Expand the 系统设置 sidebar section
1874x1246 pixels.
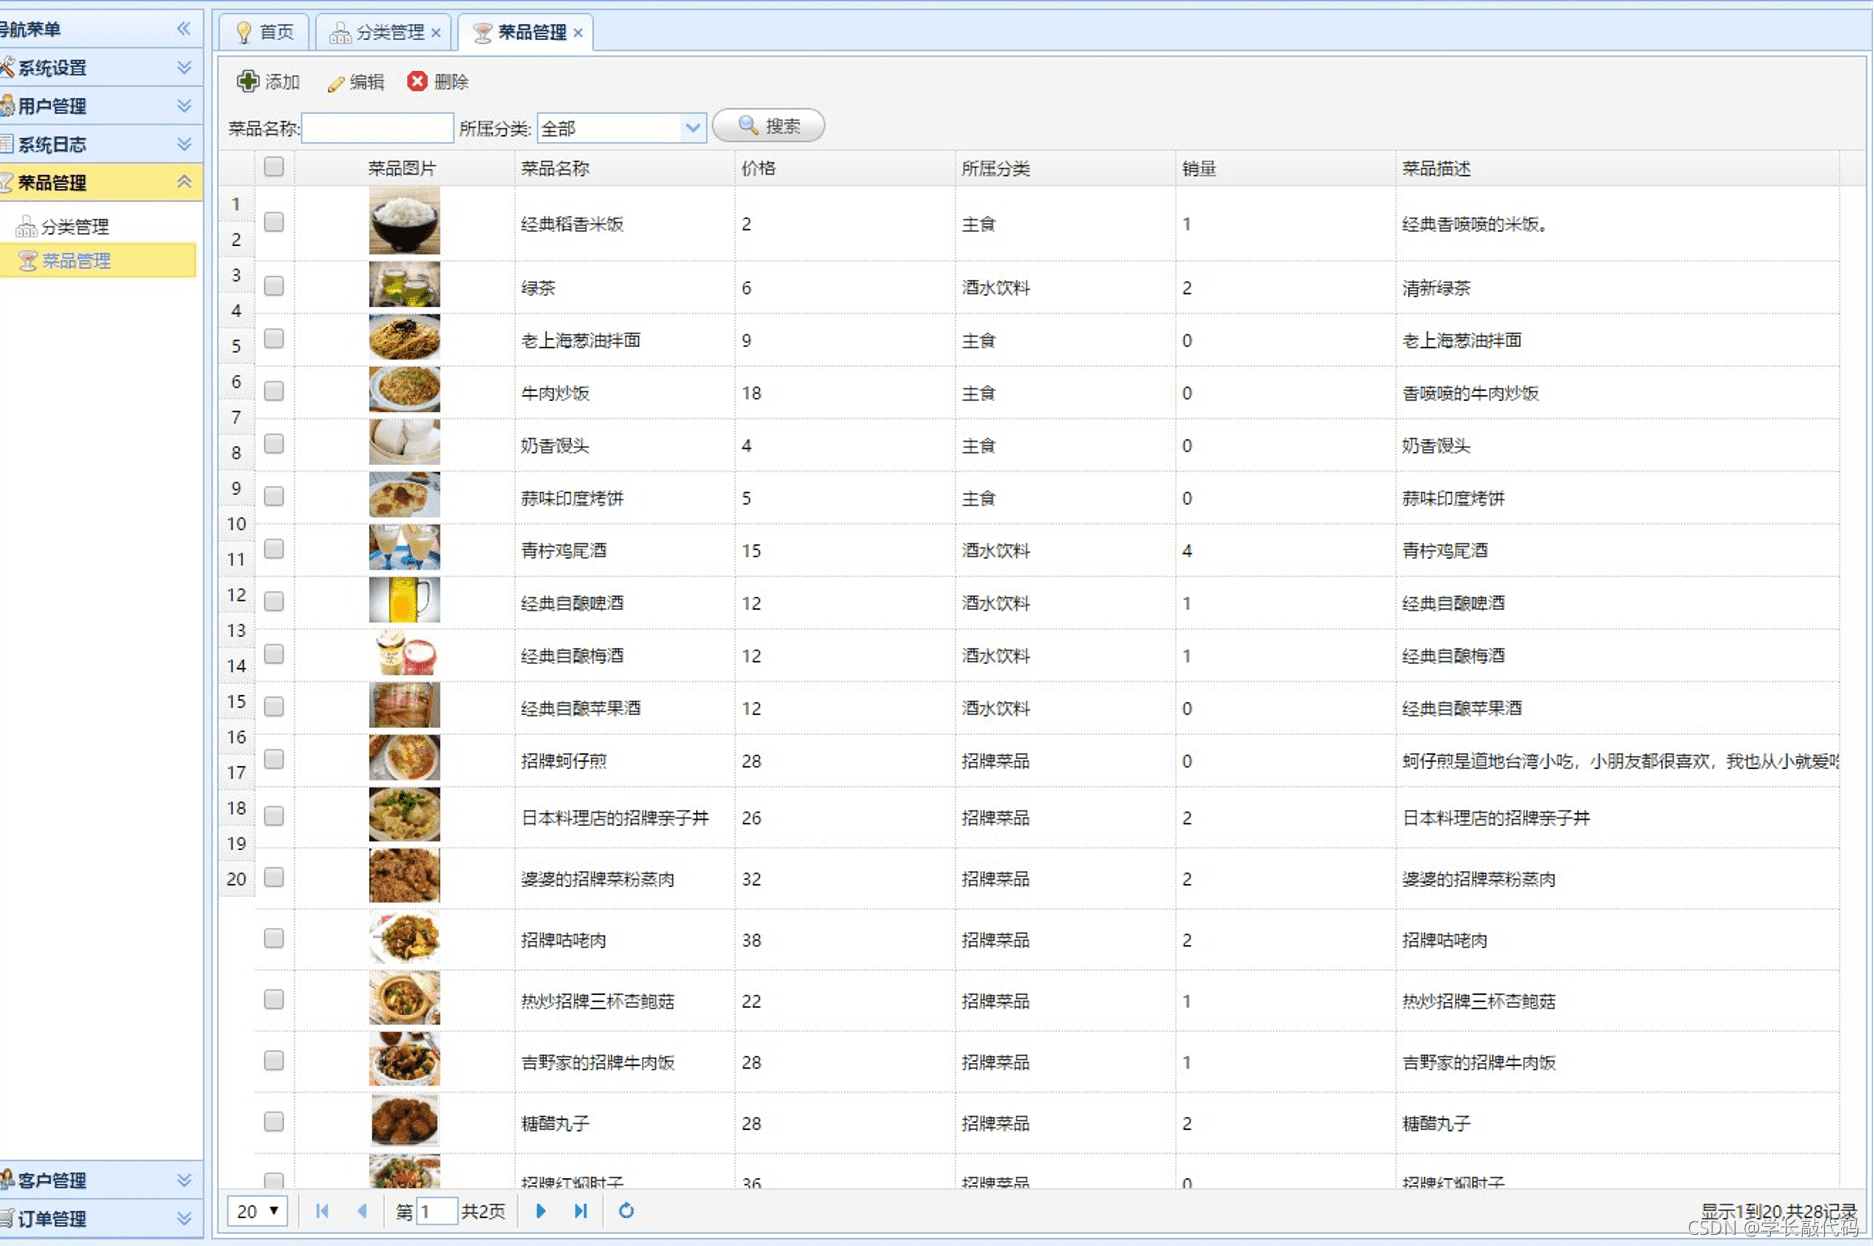pos(184,67)
